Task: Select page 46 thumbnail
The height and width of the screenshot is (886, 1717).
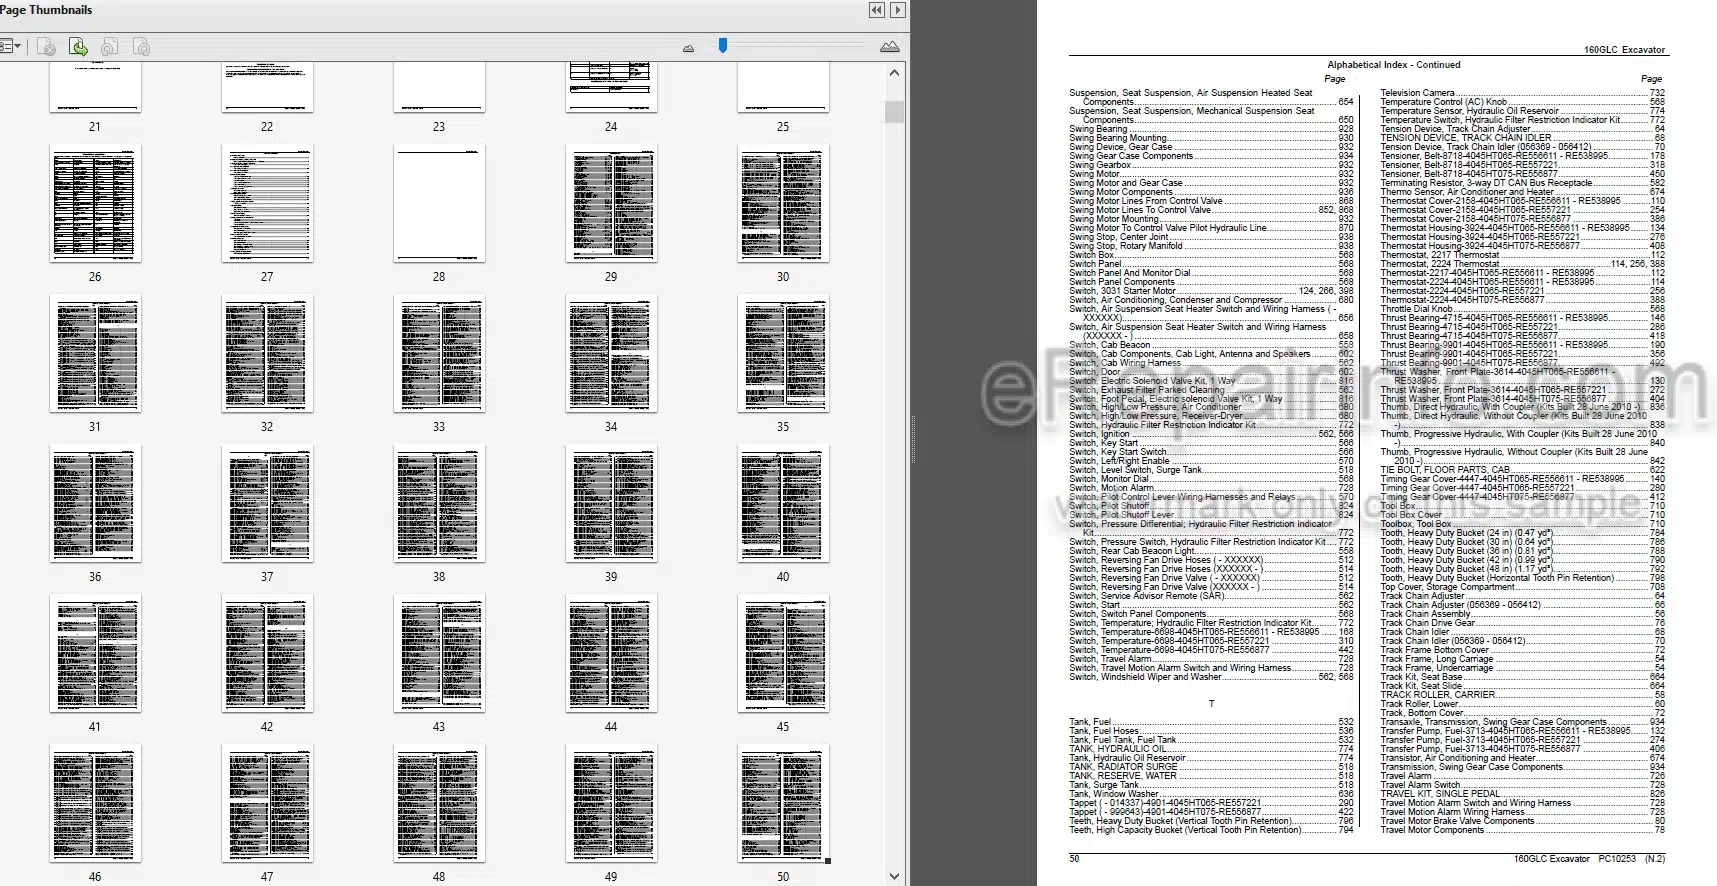Action: point(95,804)
